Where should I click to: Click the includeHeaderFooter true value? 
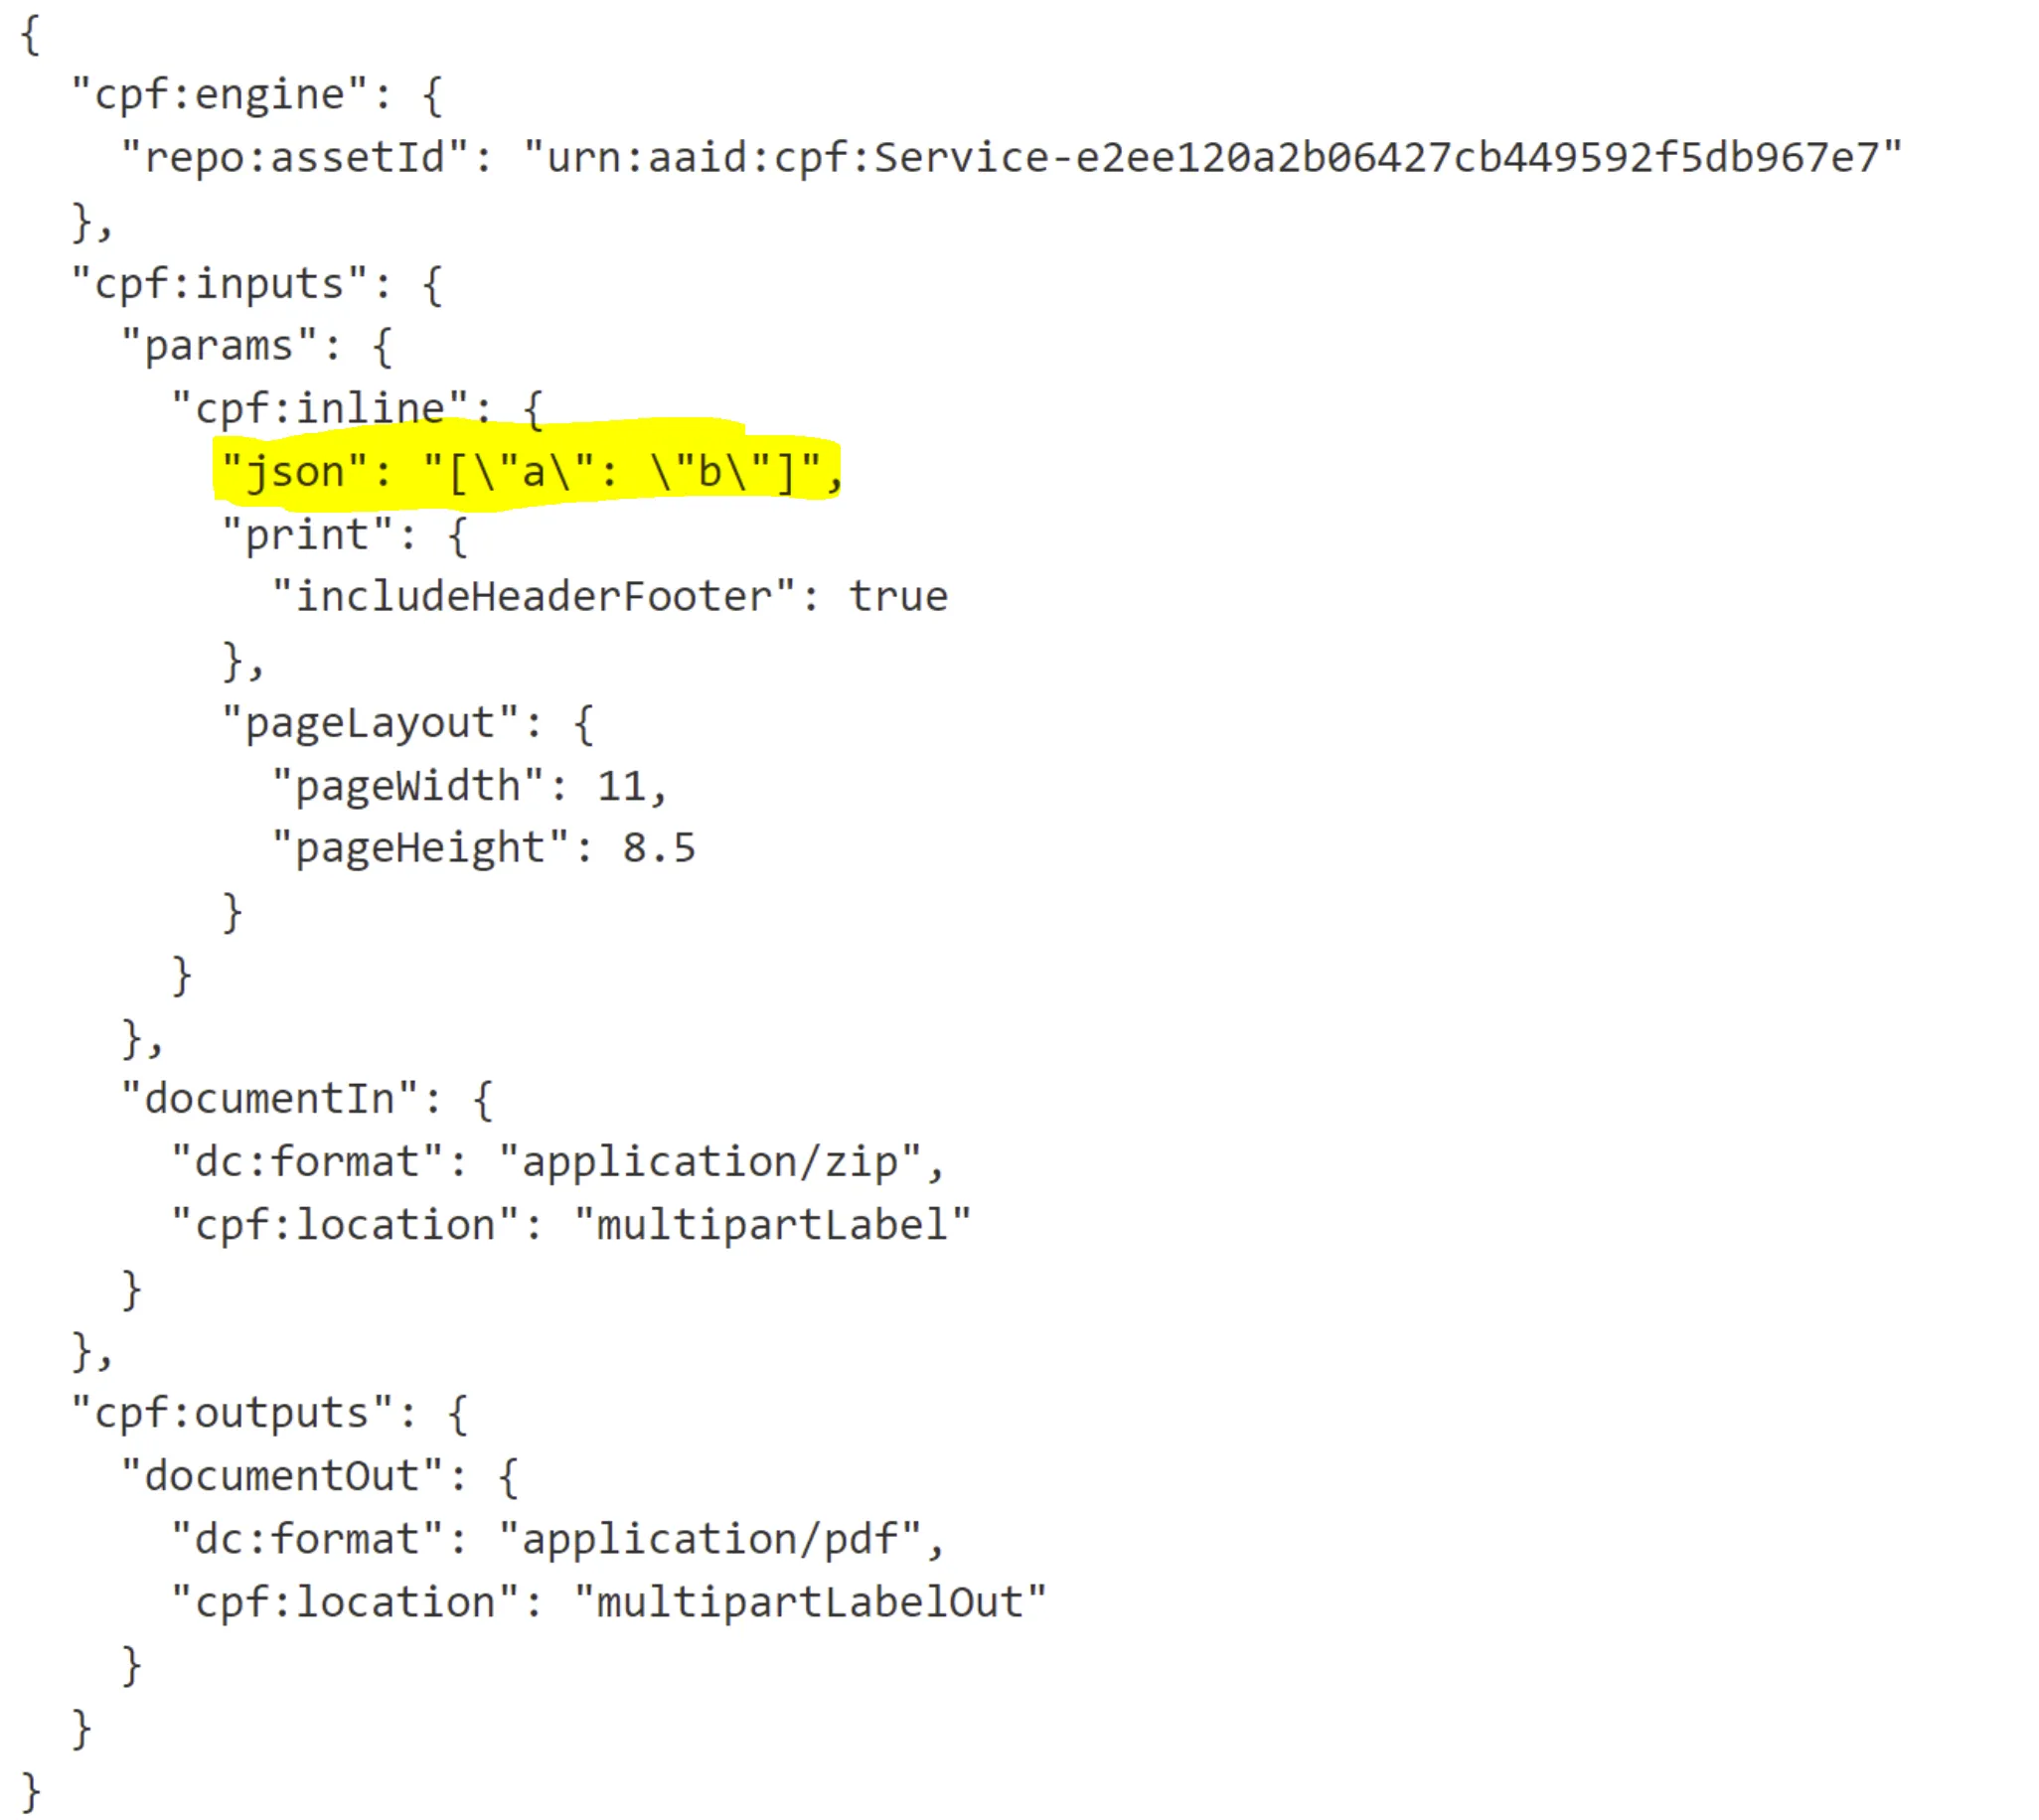tap(898, 597)
